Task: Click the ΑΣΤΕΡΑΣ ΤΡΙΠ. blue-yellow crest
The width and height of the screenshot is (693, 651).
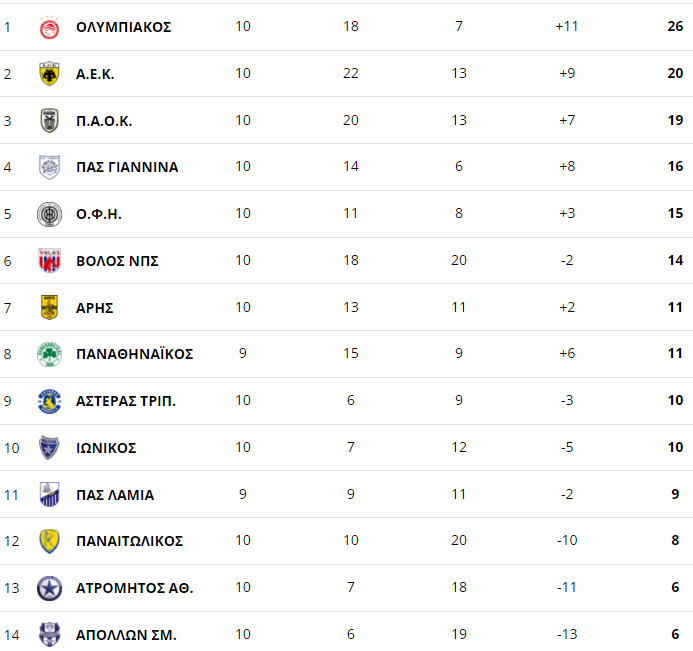Action: [50, 401]
